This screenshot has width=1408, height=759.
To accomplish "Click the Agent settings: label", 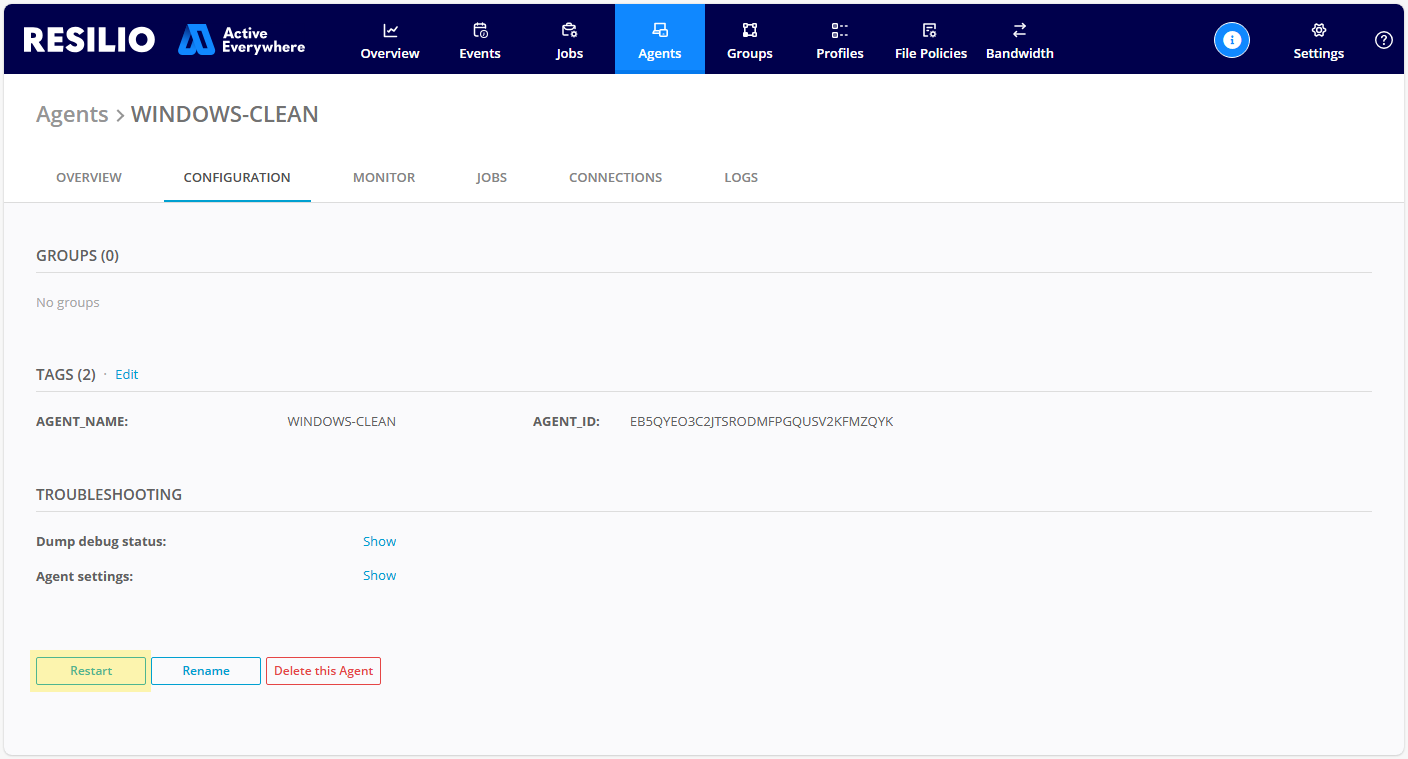I will tap(84, 576).
